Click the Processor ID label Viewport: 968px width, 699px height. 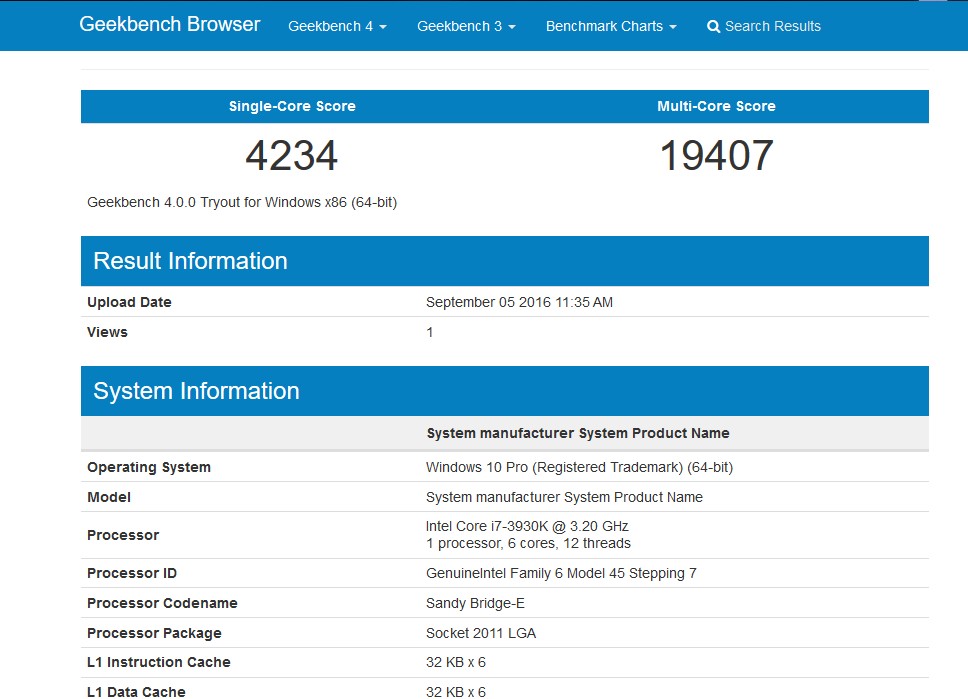coord(131,574)
